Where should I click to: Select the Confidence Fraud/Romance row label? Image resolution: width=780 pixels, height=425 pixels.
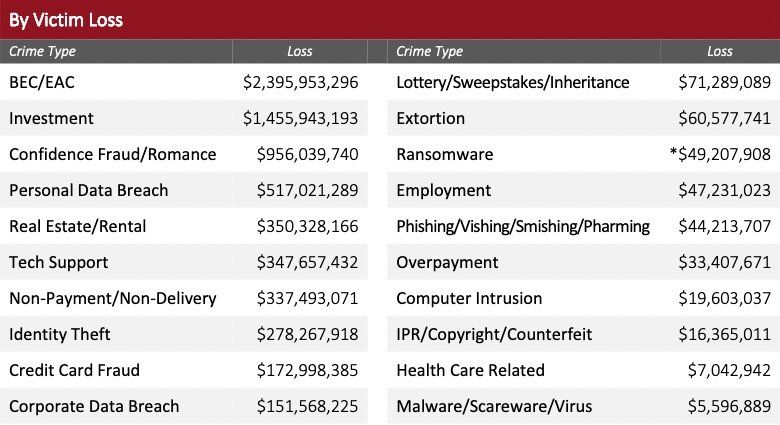[112, 154]
